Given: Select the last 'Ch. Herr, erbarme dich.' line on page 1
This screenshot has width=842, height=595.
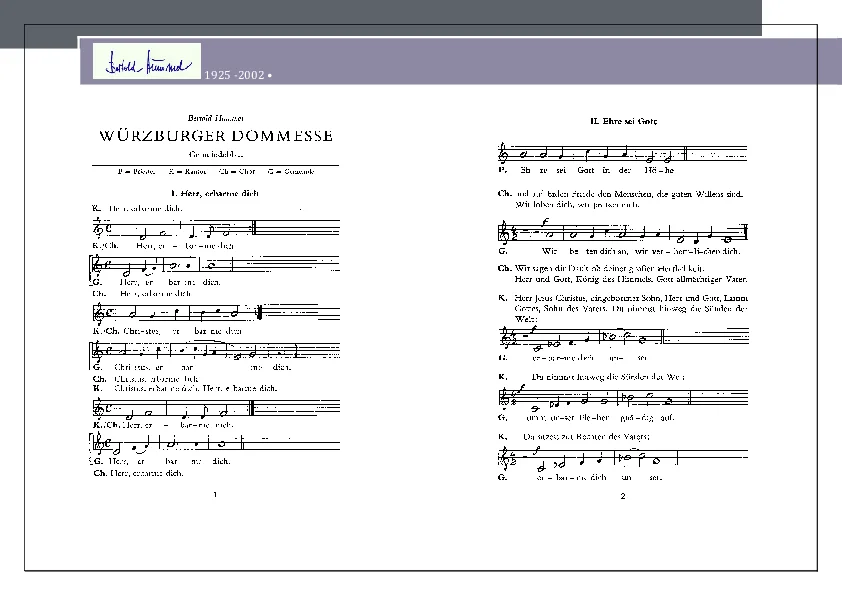Looking at the screenshot, I should point(139,473).
